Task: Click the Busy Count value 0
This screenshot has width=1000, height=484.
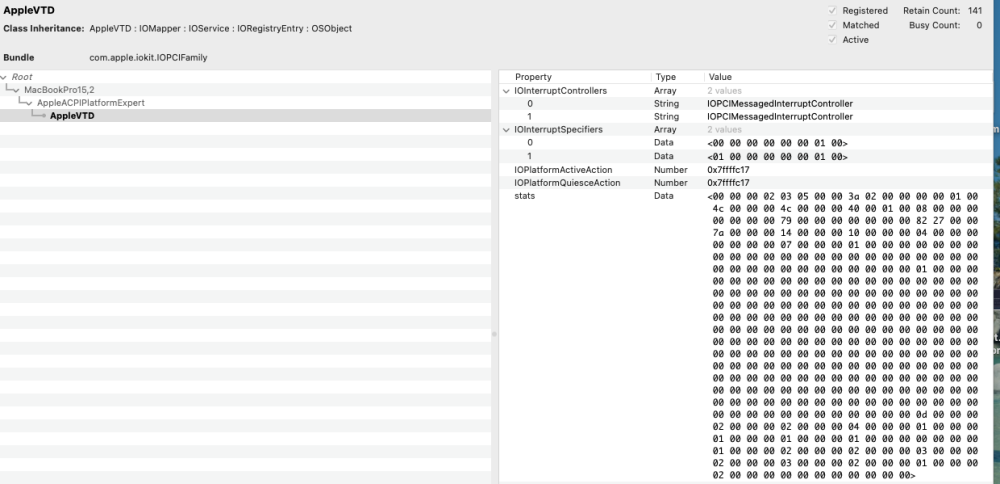Action: click(x=979, y=26)
